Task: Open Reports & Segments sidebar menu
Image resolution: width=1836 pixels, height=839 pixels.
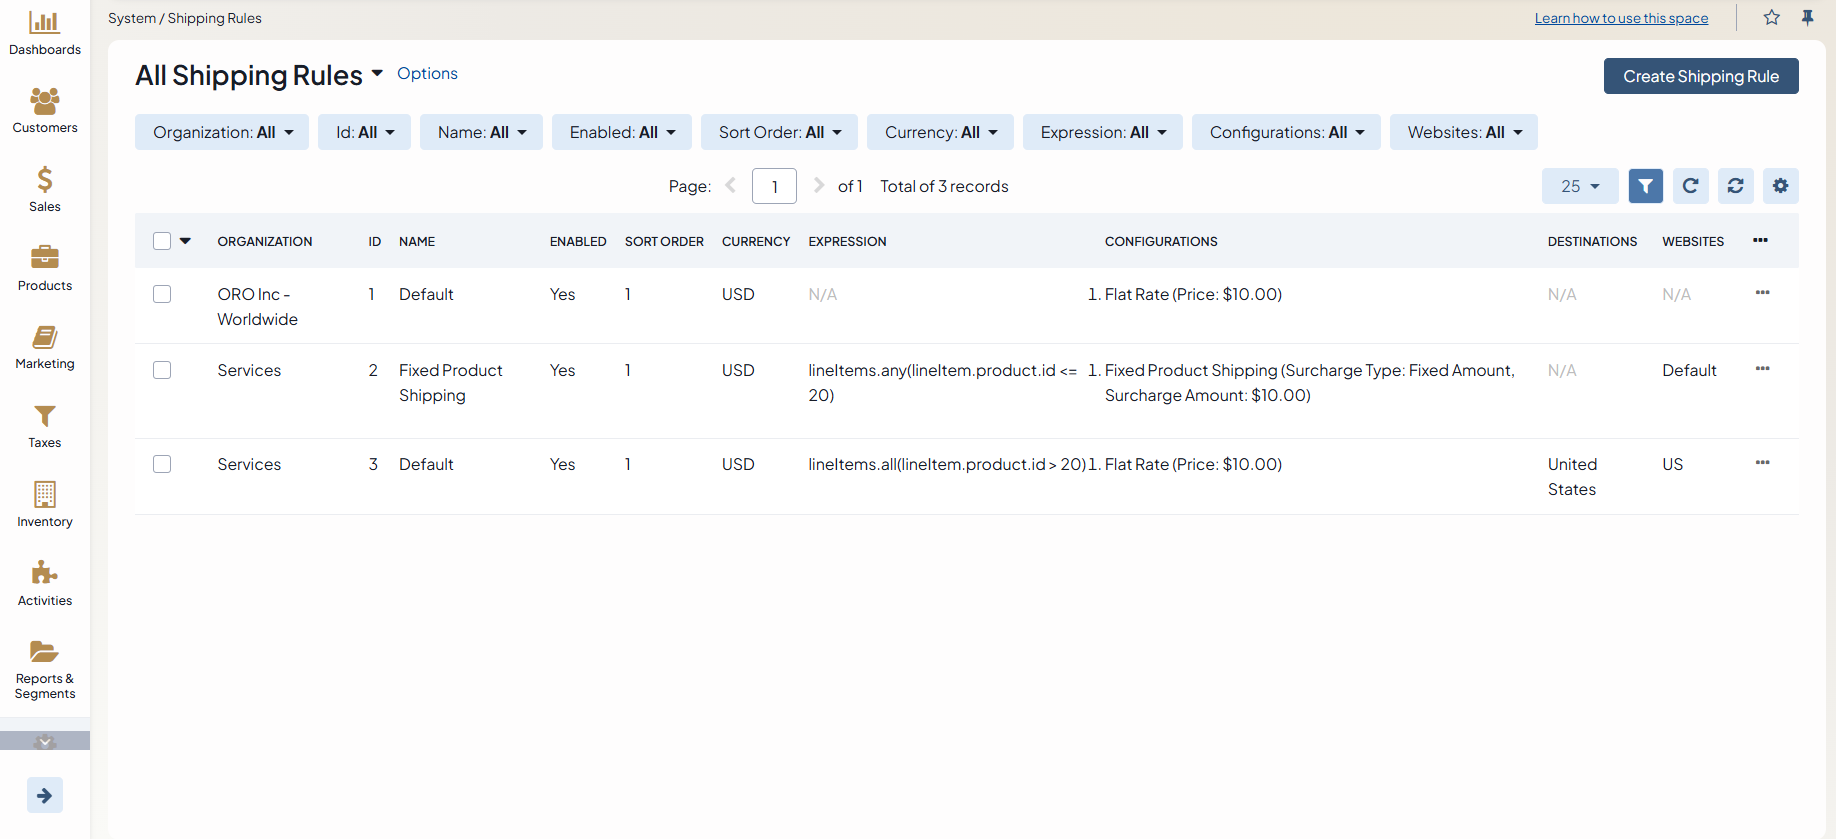Action: click(x=45, y=670)
